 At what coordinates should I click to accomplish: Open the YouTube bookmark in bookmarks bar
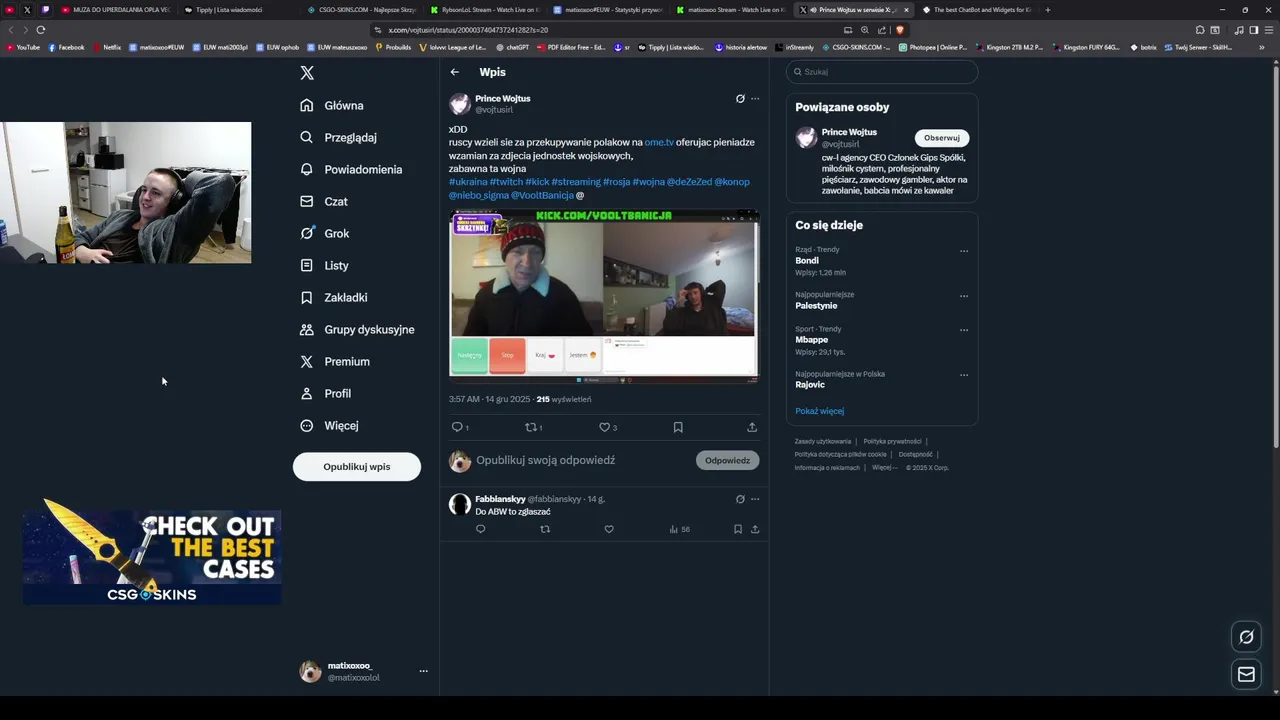[23, 47]
